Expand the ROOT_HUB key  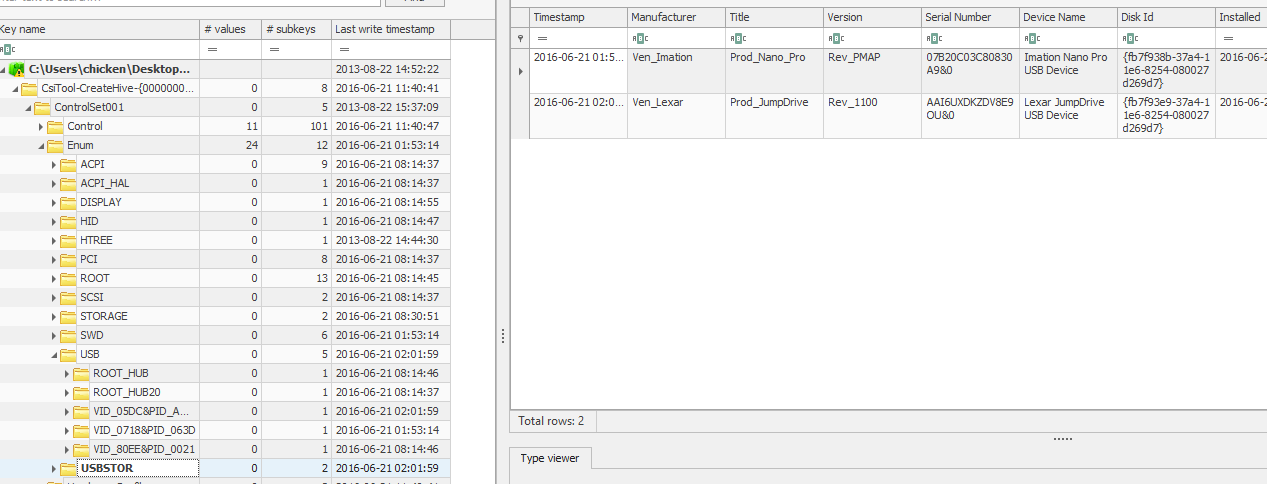67,374
